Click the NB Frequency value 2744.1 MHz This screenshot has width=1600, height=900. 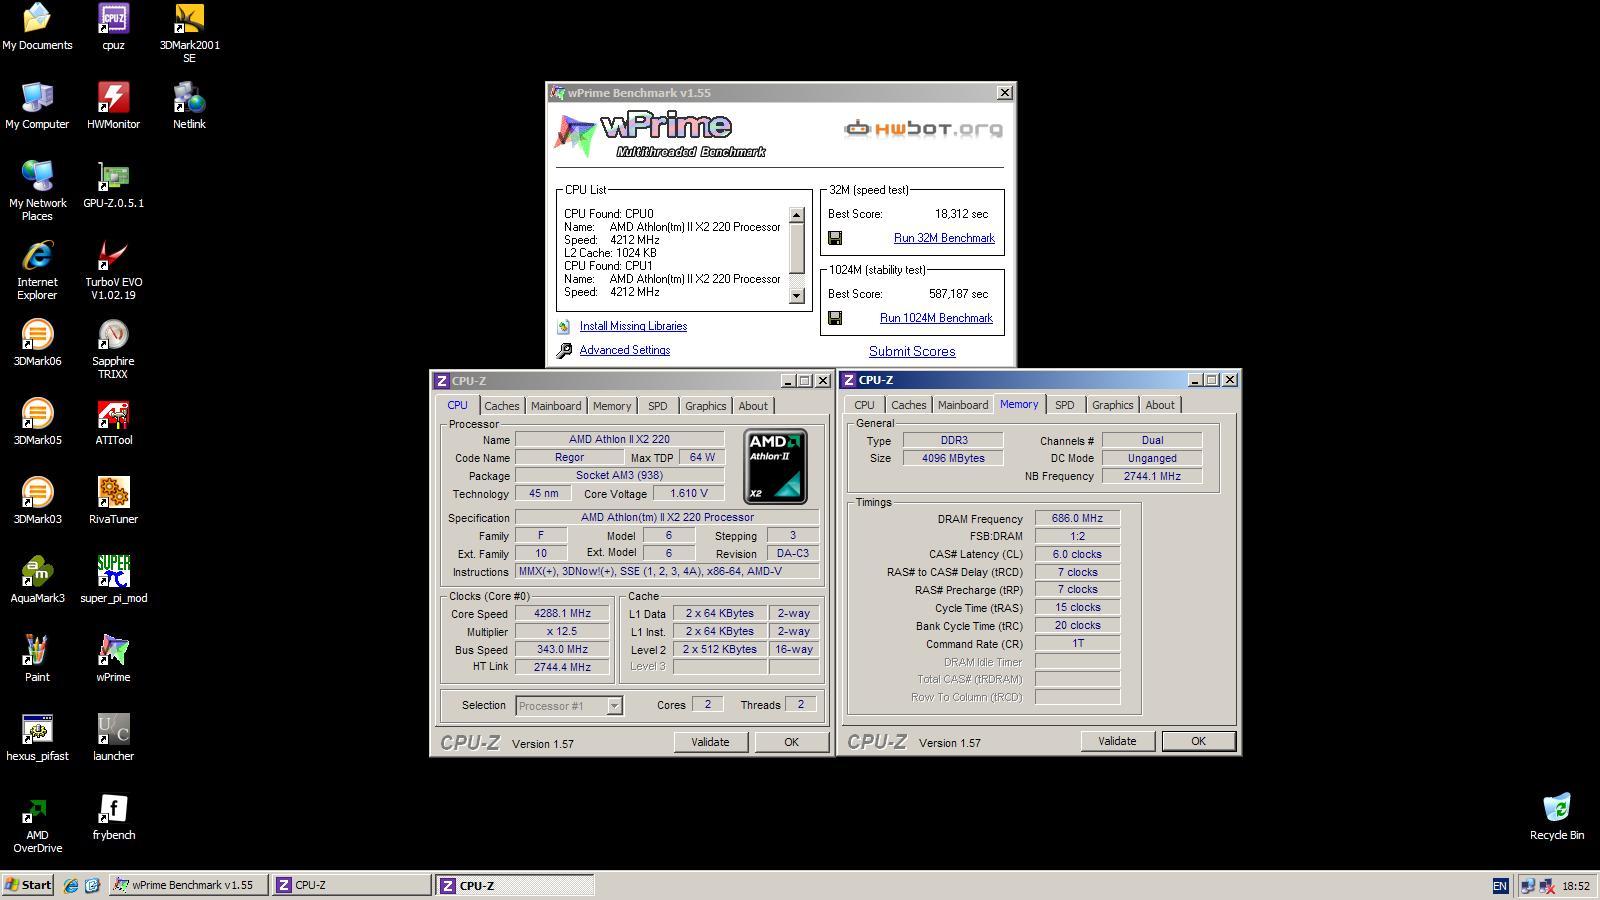click(1152, 476)
